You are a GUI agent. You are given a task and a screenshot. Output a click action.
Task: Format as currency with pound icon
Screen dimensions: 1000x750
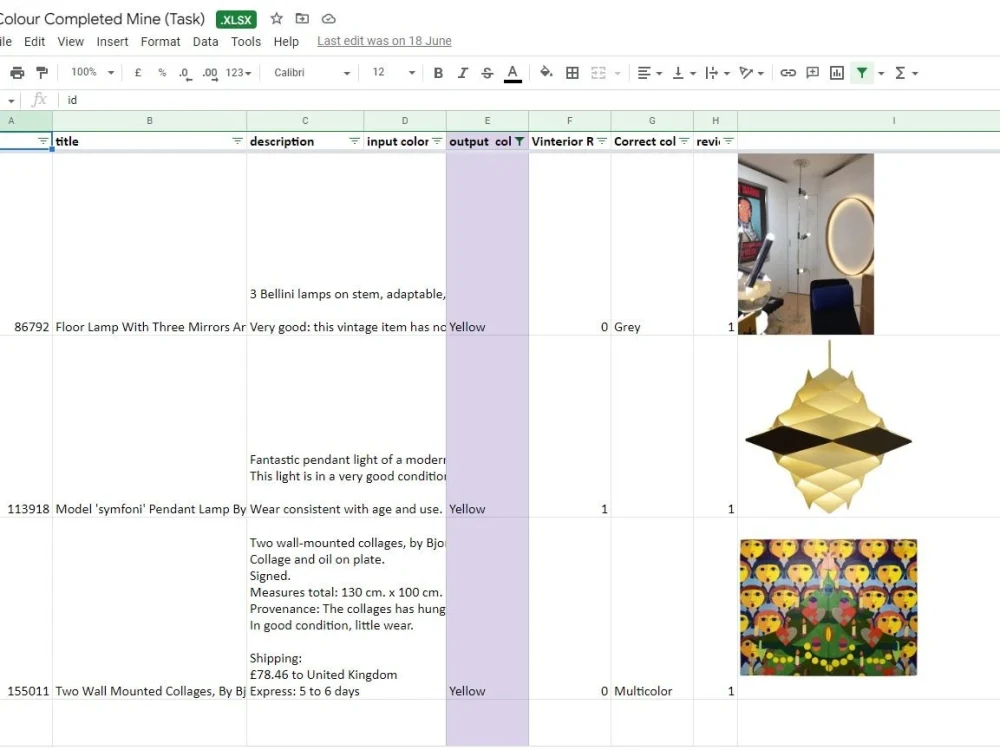click(x=138, y=73)
